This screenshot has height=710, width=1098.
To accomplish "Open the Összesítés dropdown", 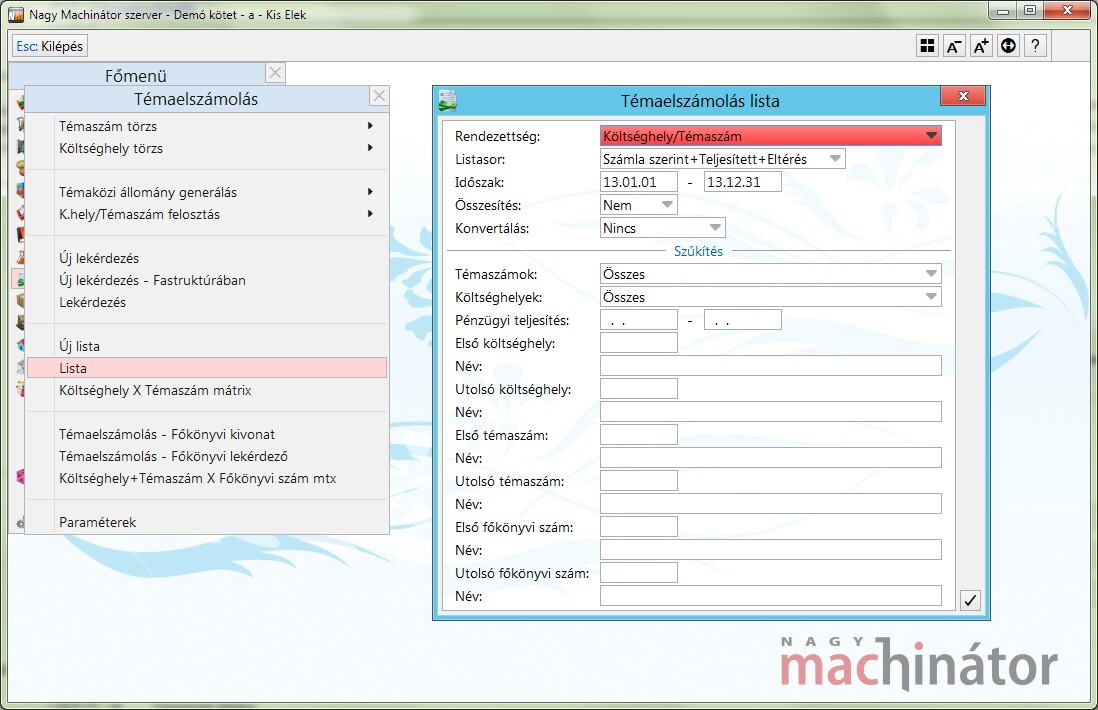I will [639, 205].
